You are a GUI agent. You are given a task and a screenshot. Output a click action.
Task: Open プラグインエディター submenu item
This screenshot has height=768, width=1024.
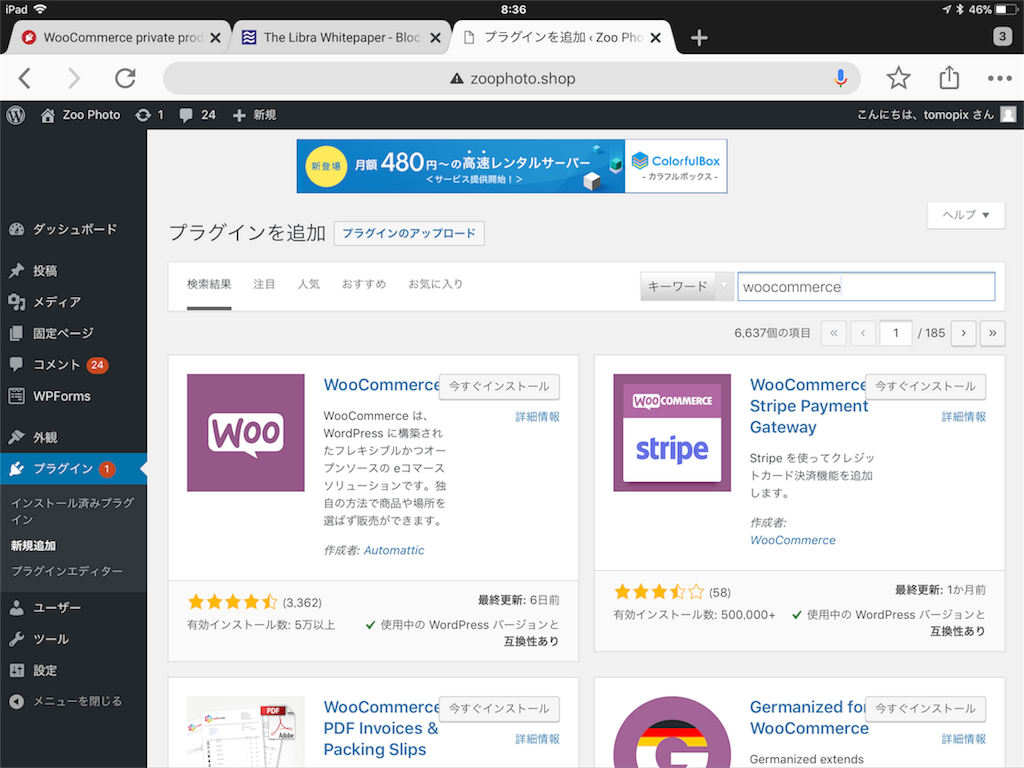(x=67, y=571)
